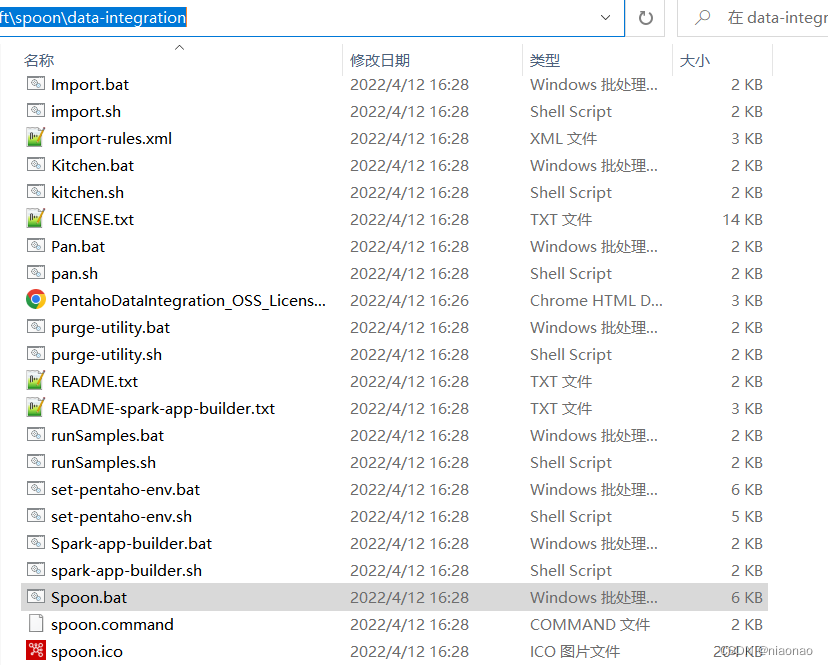828x665 pixels.
Task: Click the Spark-app-builder.bat file icon
Action: coord(36,542)
